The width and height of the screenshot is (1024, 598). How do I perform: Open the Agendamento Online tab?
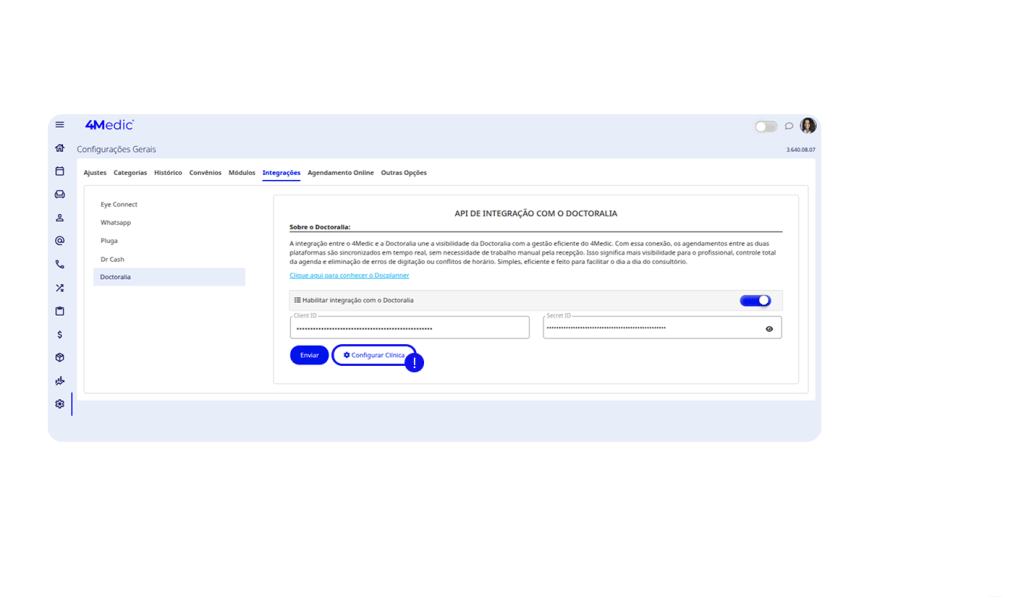340,173
